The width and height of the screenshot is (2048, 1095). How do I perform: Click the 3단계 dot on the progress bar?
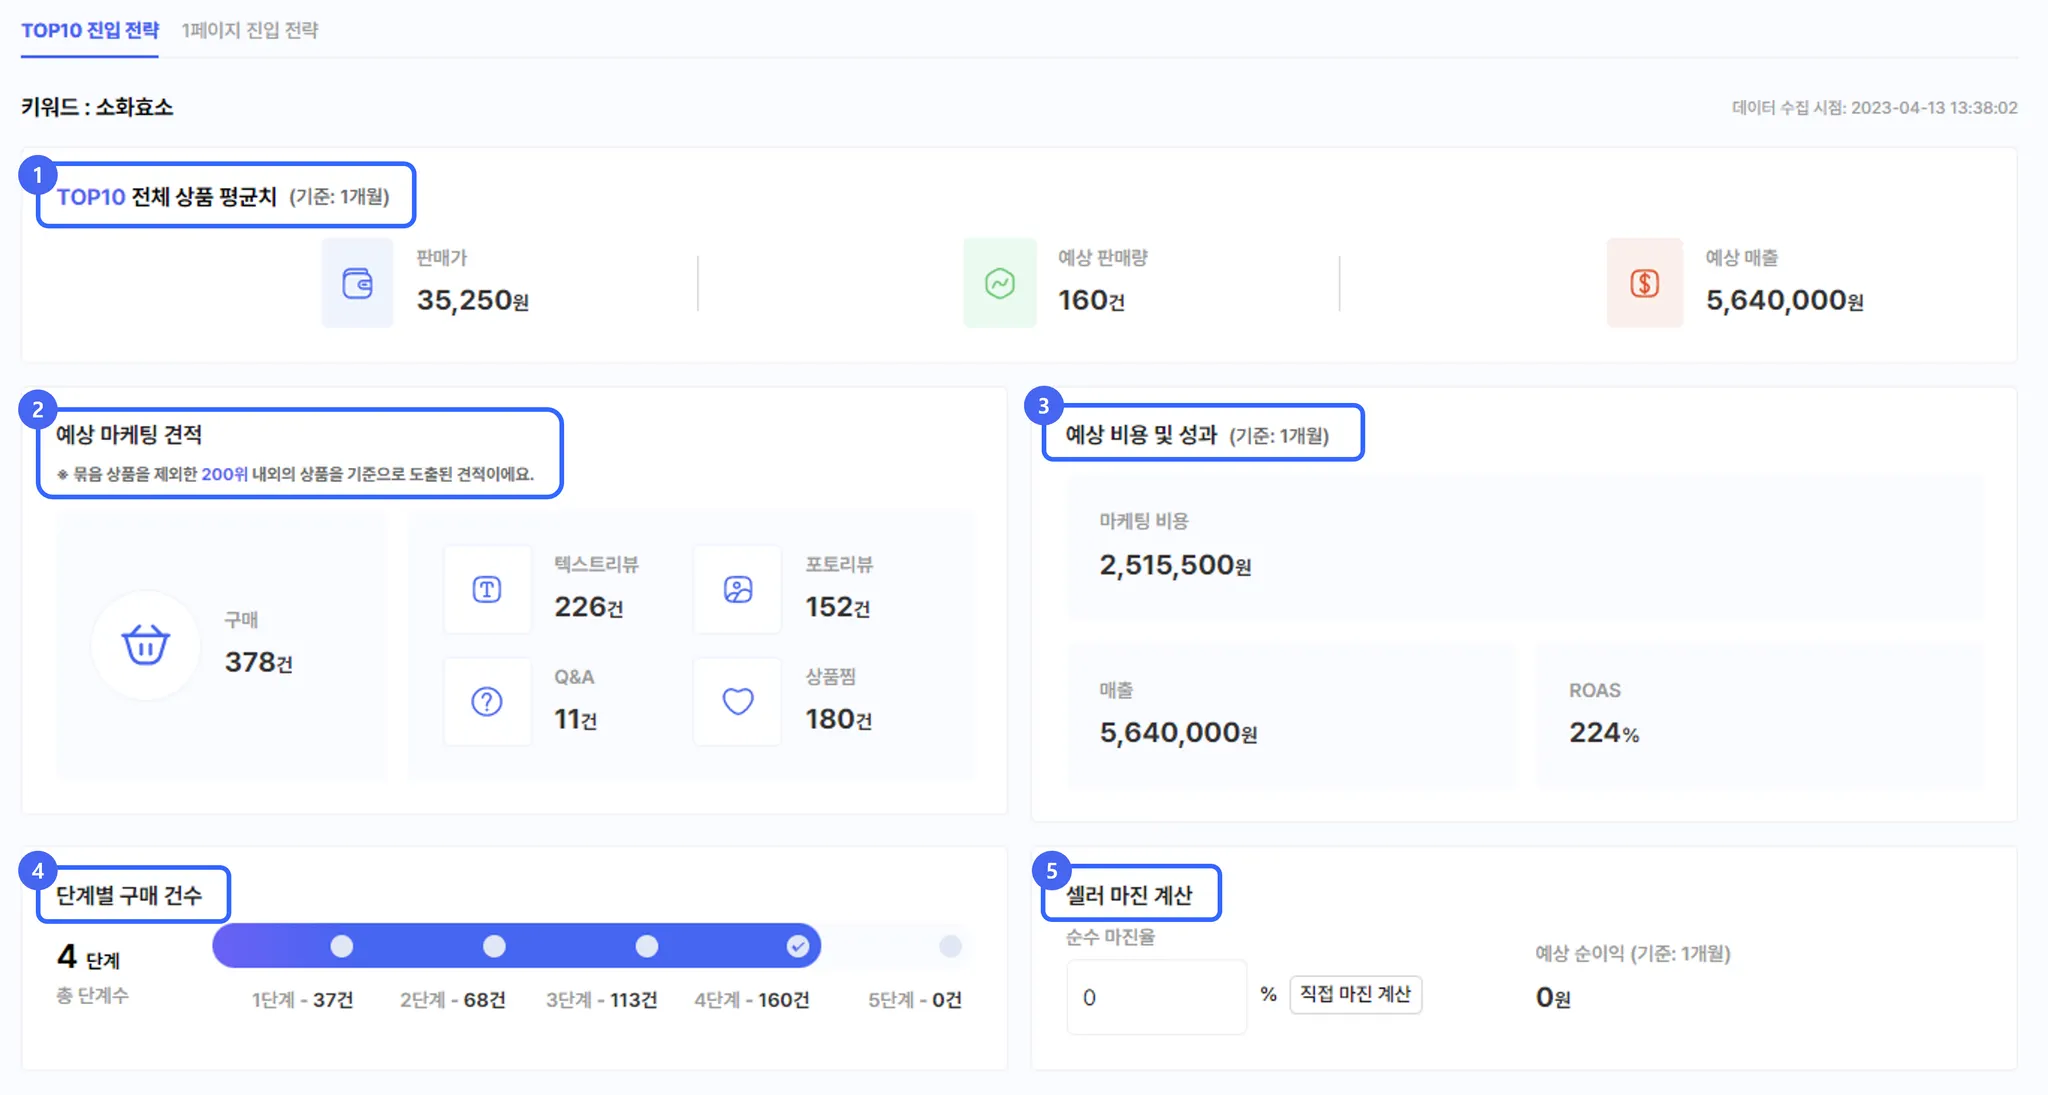tap(647, 946)
